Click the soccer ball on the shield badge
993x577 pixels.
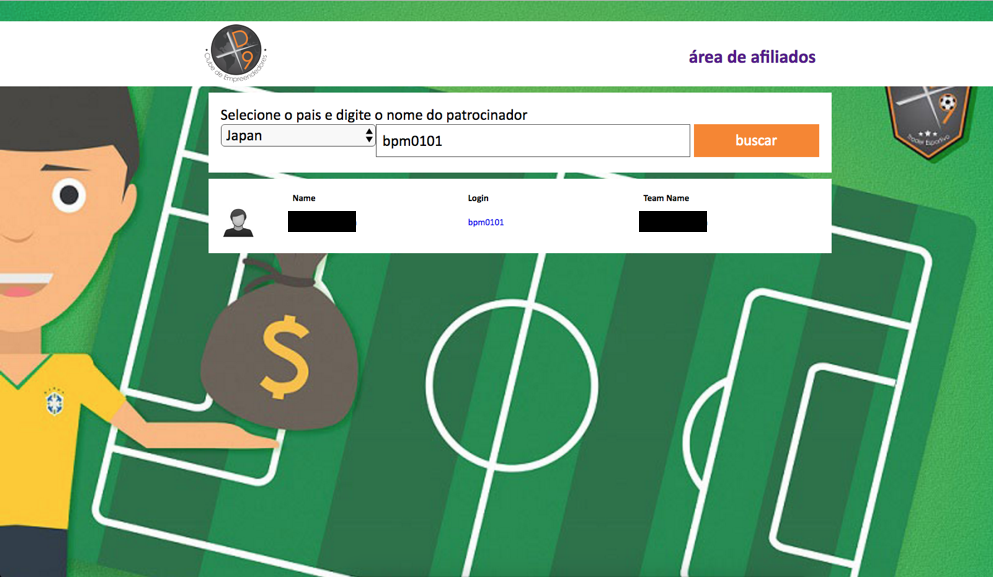pos(947,103)
